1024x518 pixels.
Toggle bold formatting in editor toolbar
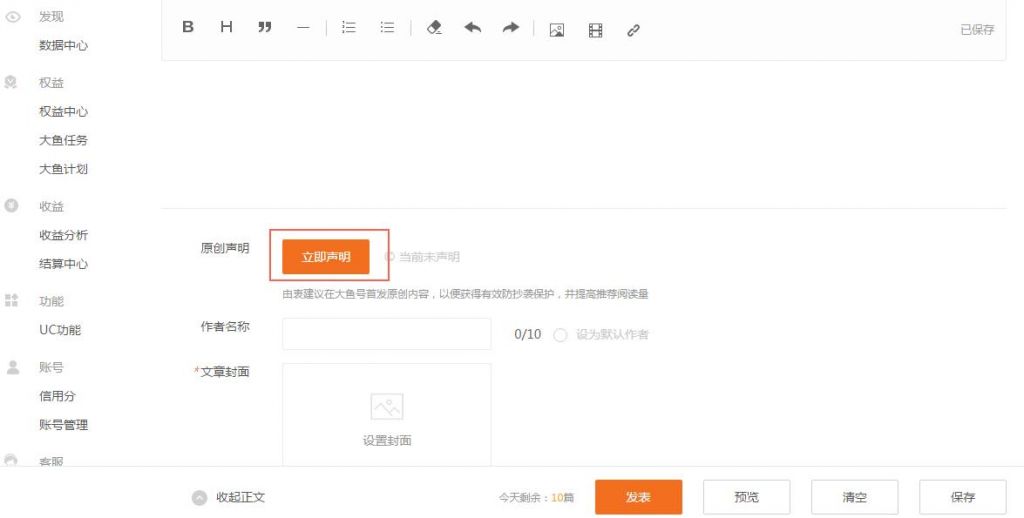(x=188, y=27)
